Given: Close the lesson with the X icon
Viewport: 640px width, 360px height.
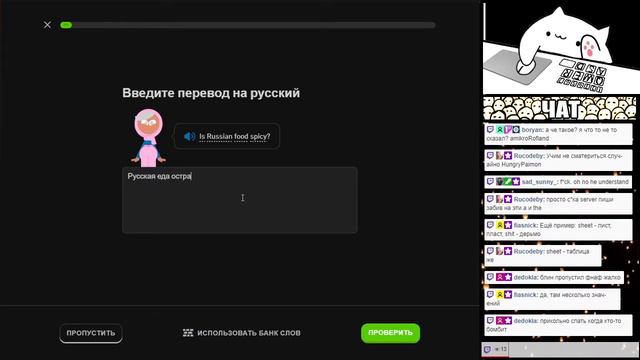Looking at the screenshot, I should pyautogui.click(x=47, y=25).
